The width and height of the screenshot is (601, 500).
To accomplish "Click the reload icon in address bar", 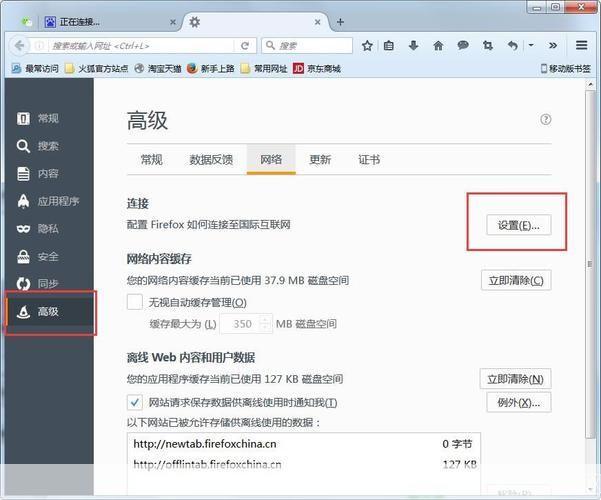I will pos(244,46).
